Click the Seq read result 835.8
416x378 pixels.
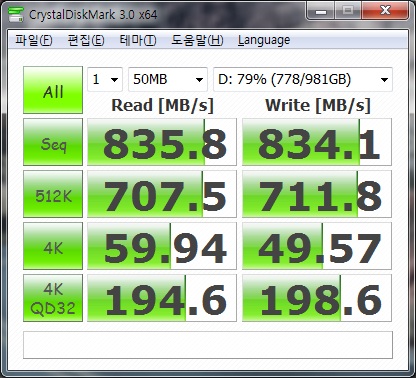tap(162, 142)
